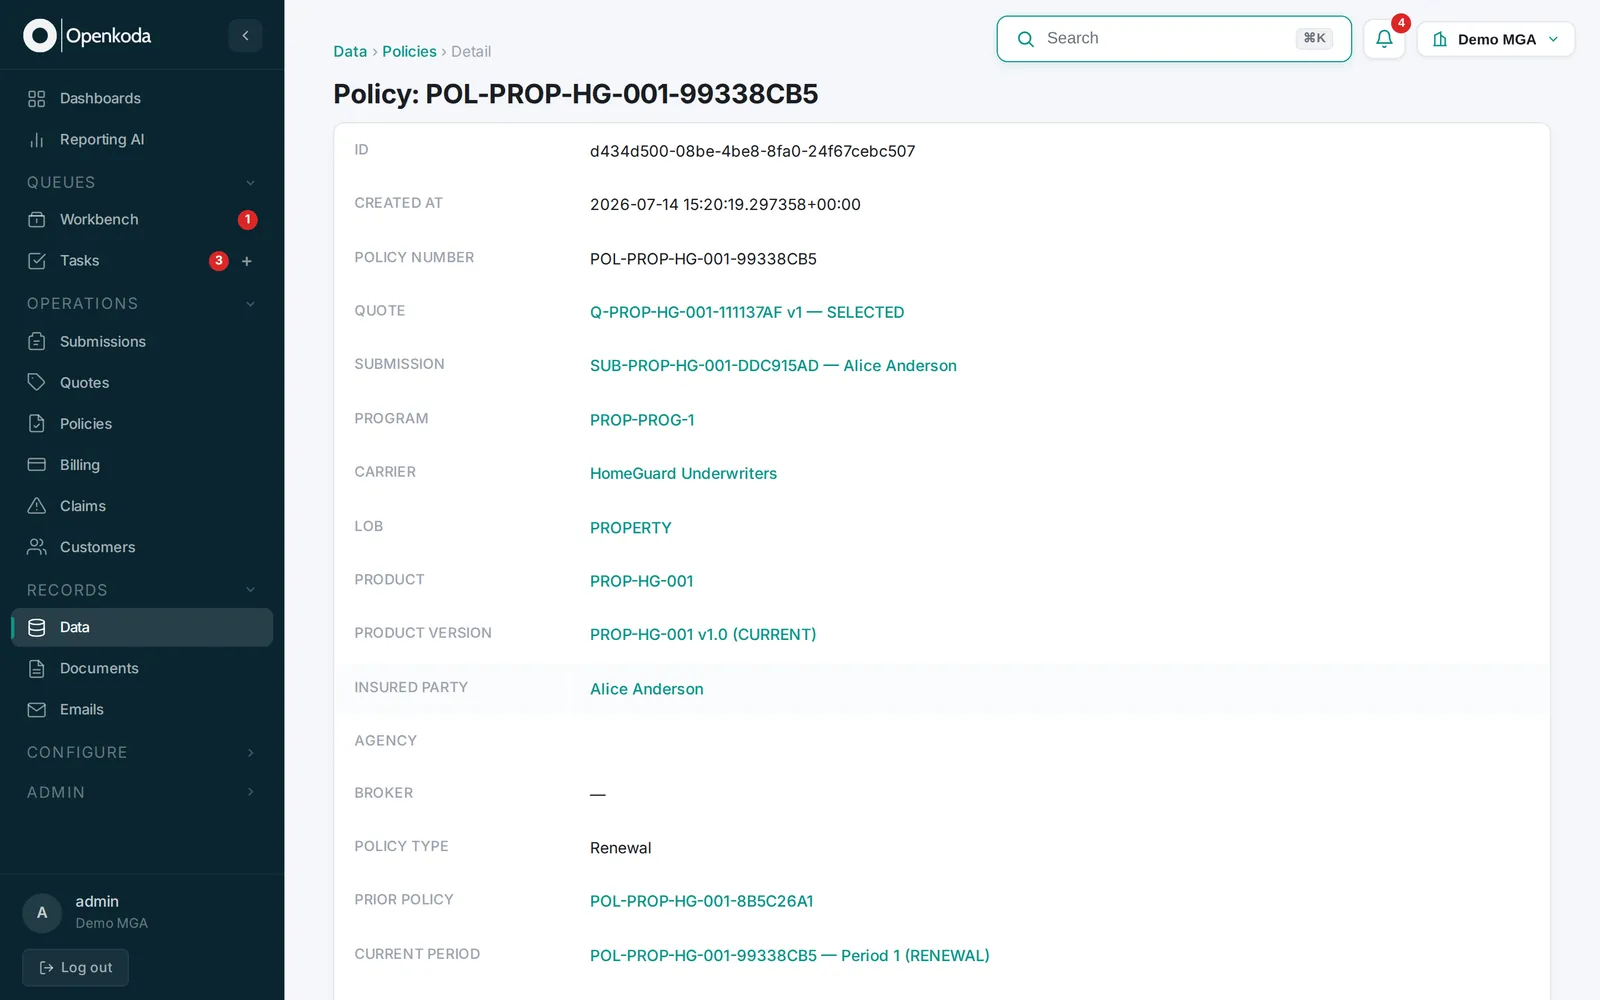This screenshot has height=1000, width=1600.
Task: Click the Openkoda logo icon
Action: coord(39,36)
